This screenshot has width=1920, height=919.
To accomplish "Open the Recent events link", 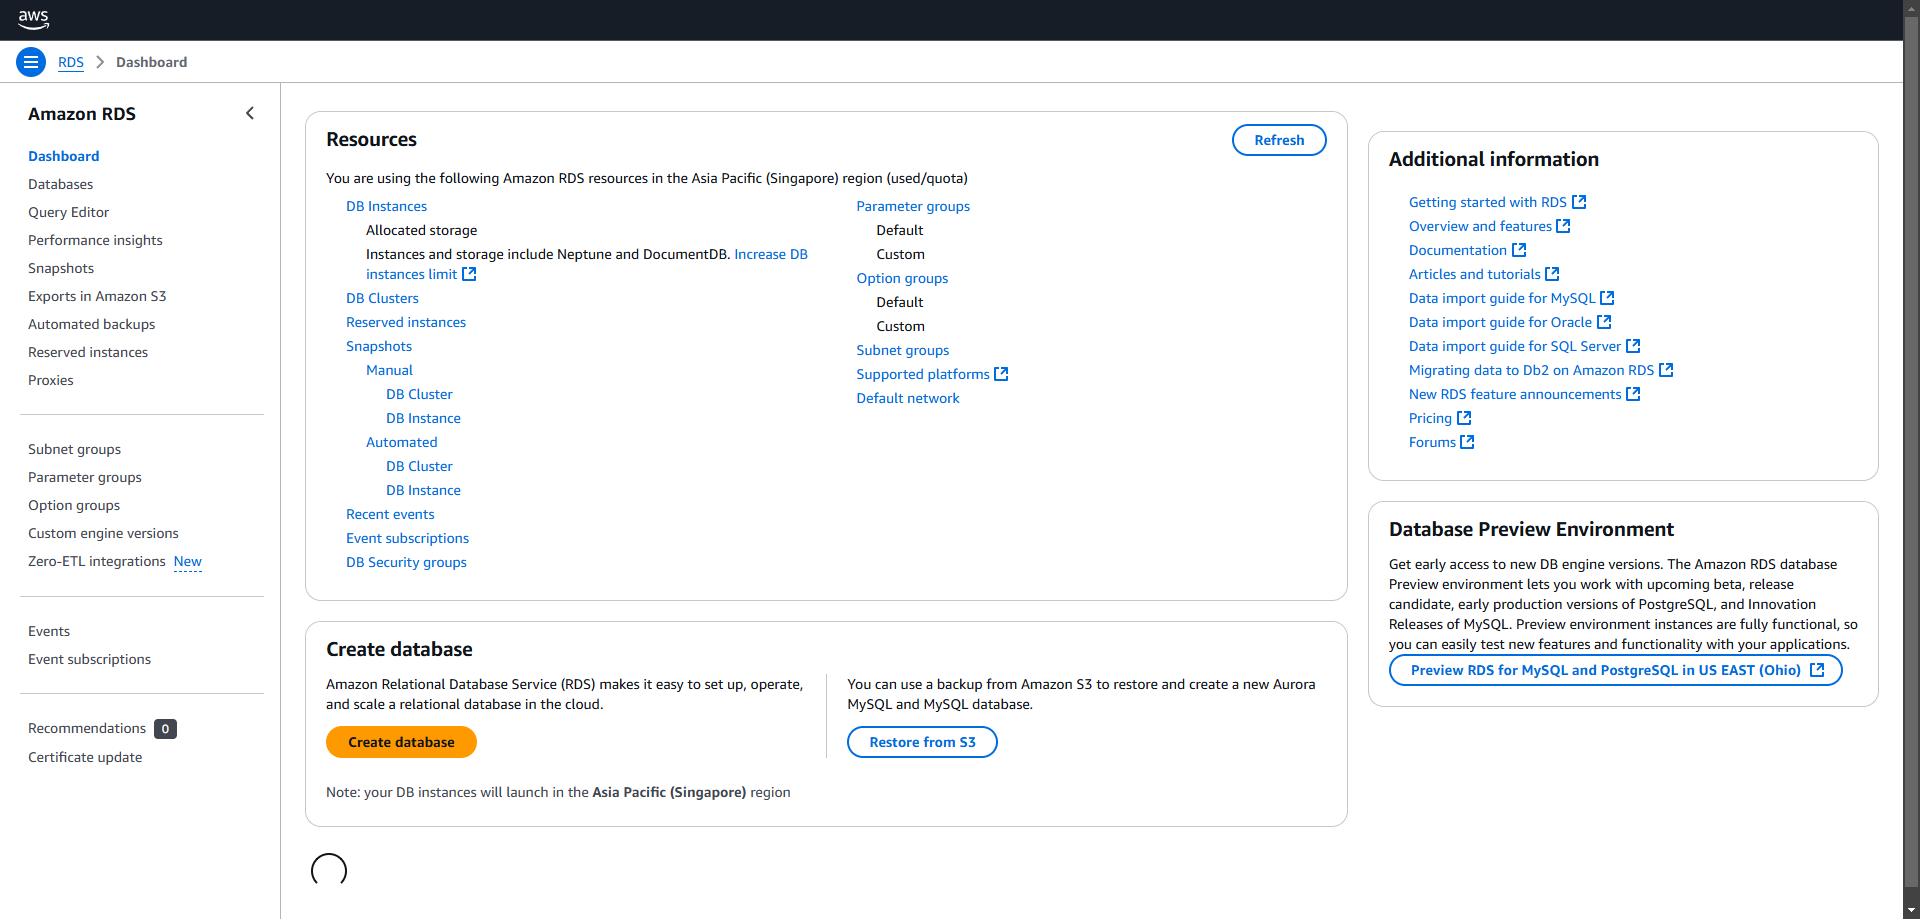I will (x=390, y=514).
